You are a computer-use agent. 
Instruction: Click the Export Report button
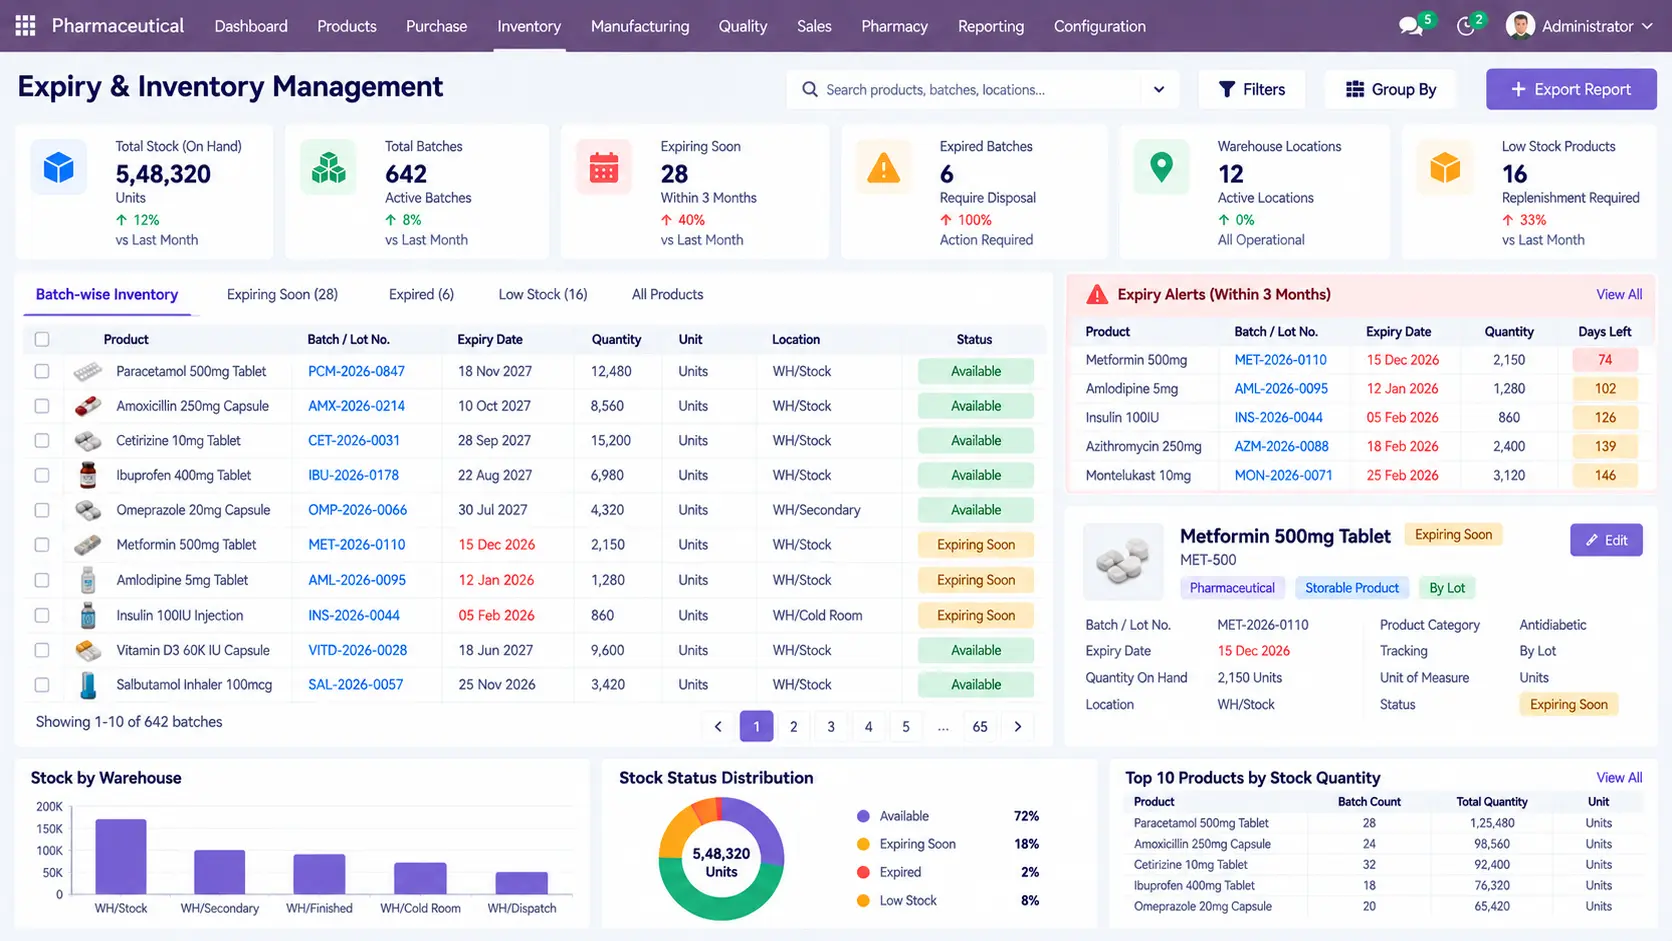(x=1571, y=90)
